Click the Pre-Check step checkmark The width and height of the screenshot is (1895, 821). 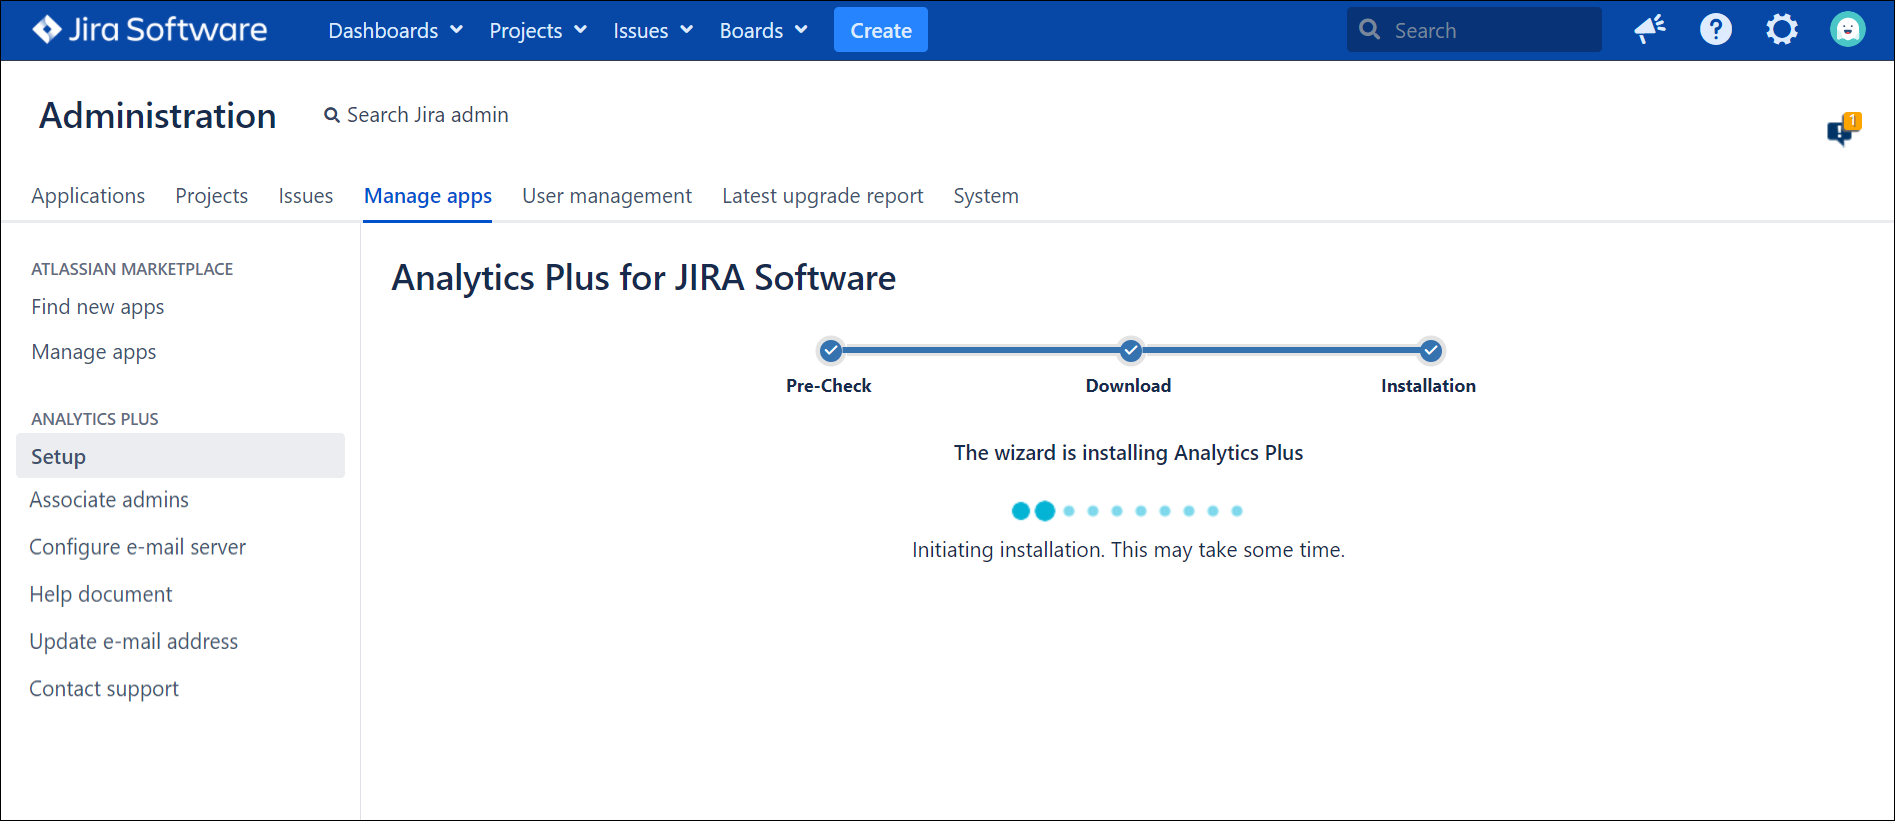pyautogui.click(x=830, y=351)
